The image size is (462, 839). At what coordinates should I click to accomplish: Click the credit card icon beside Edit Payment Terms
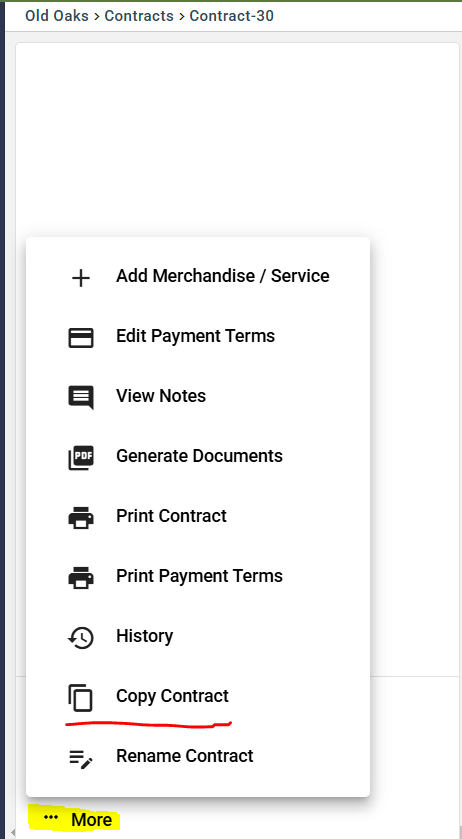tap(81, 338)
